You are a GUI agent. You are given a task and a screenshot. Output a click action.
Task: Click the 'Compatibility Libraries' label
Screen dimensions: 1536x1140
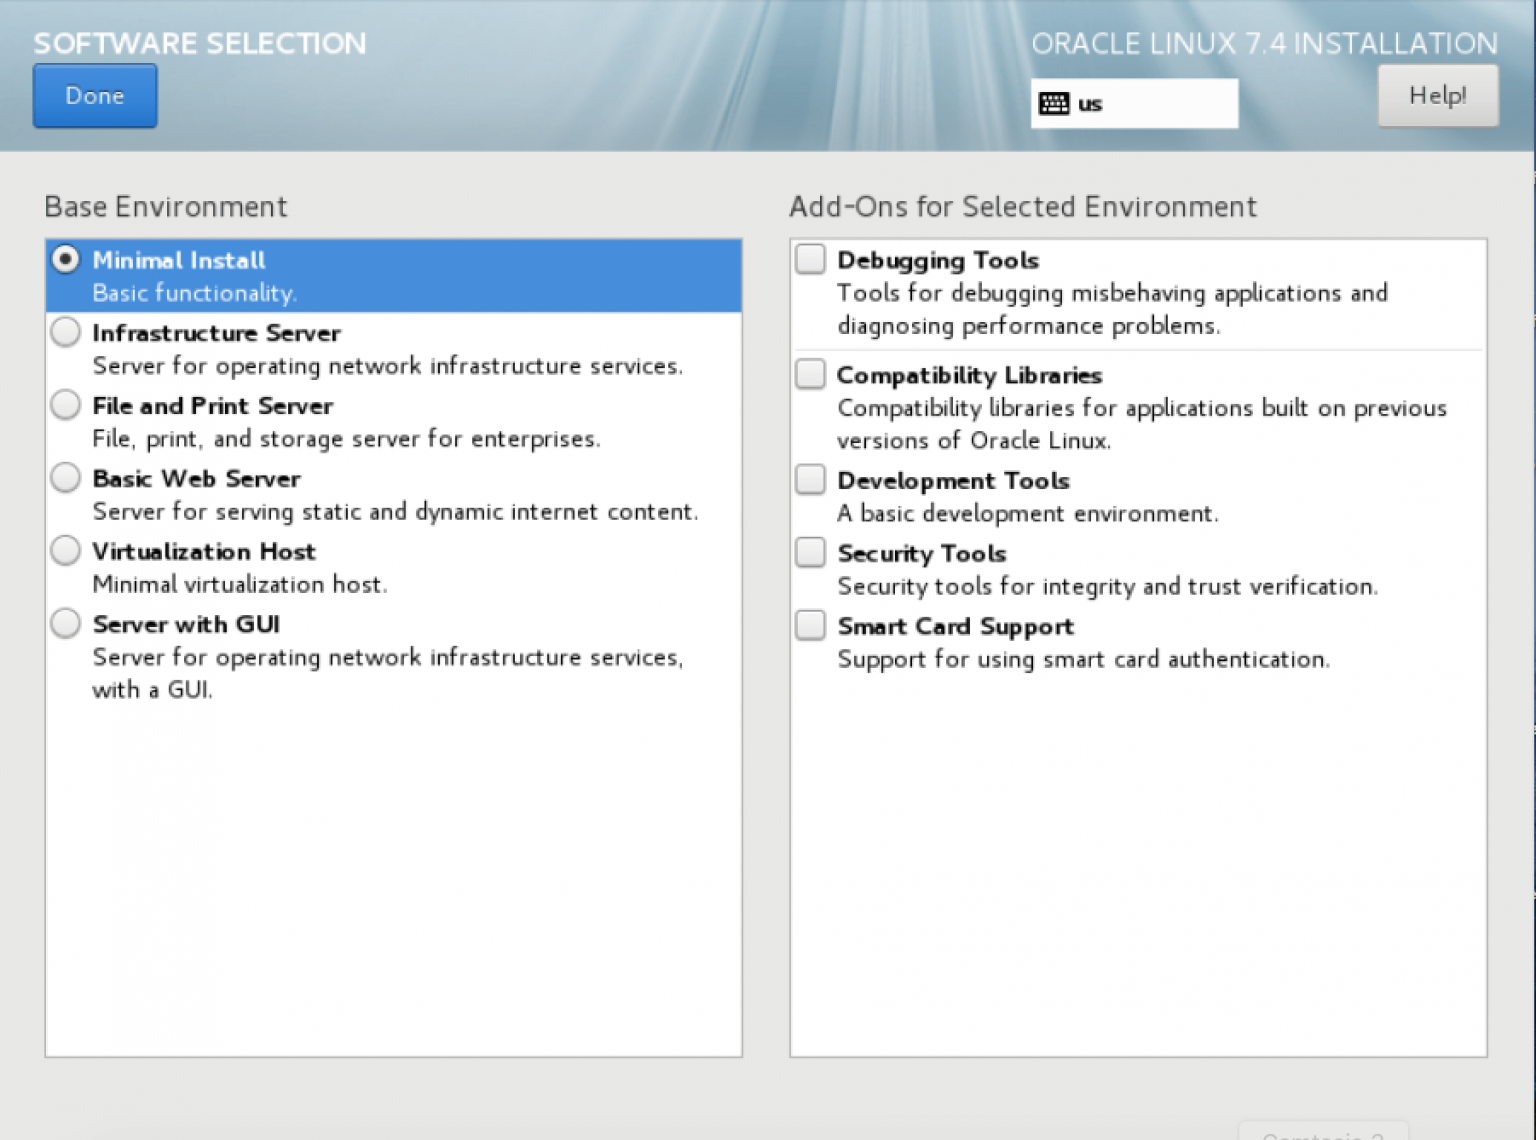[x=969, y=375]
